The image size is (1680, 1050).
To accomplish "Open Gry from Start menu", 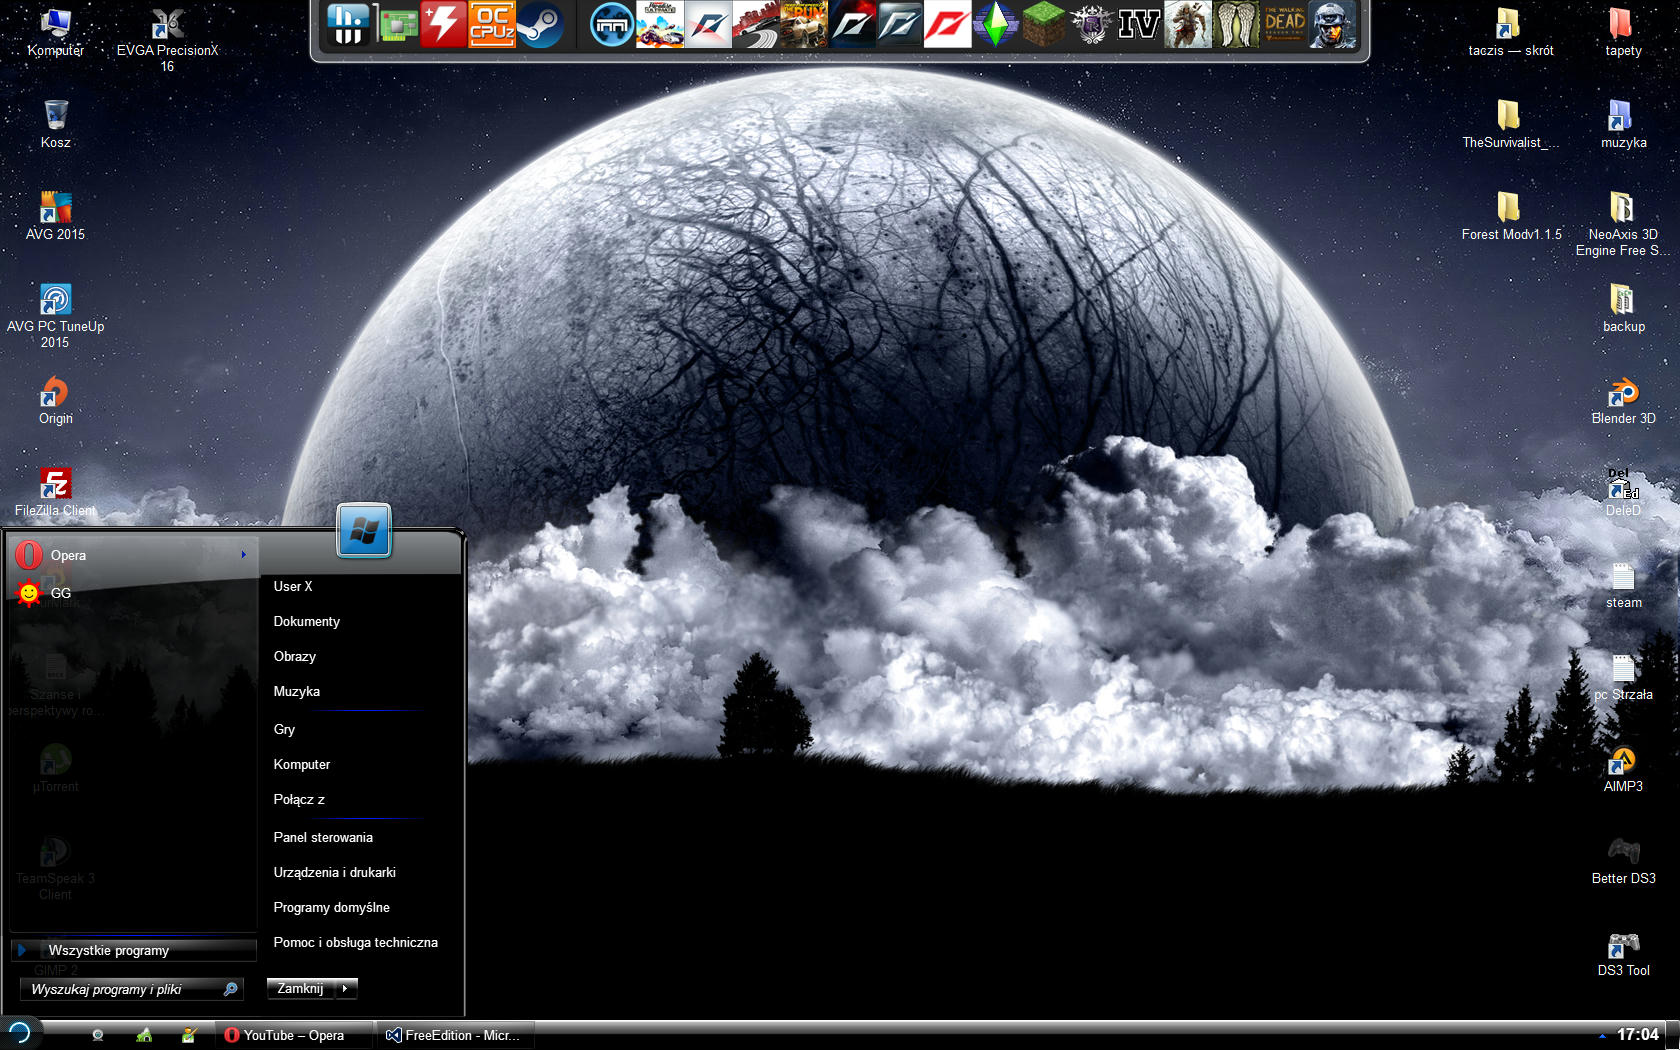I will tap(284, 729).
